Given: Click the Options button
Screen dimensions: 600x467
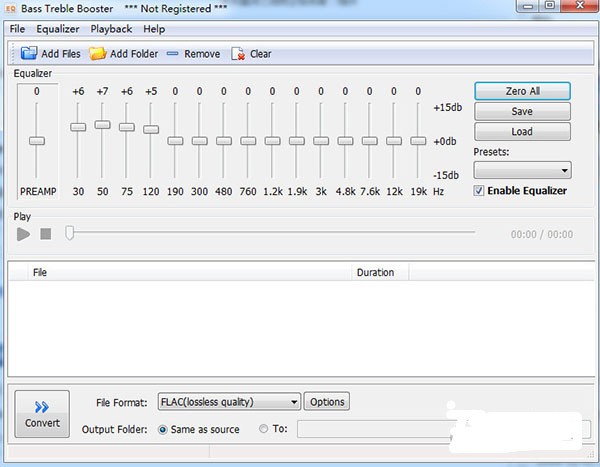Looking at the screenshot, I should 327,402.
